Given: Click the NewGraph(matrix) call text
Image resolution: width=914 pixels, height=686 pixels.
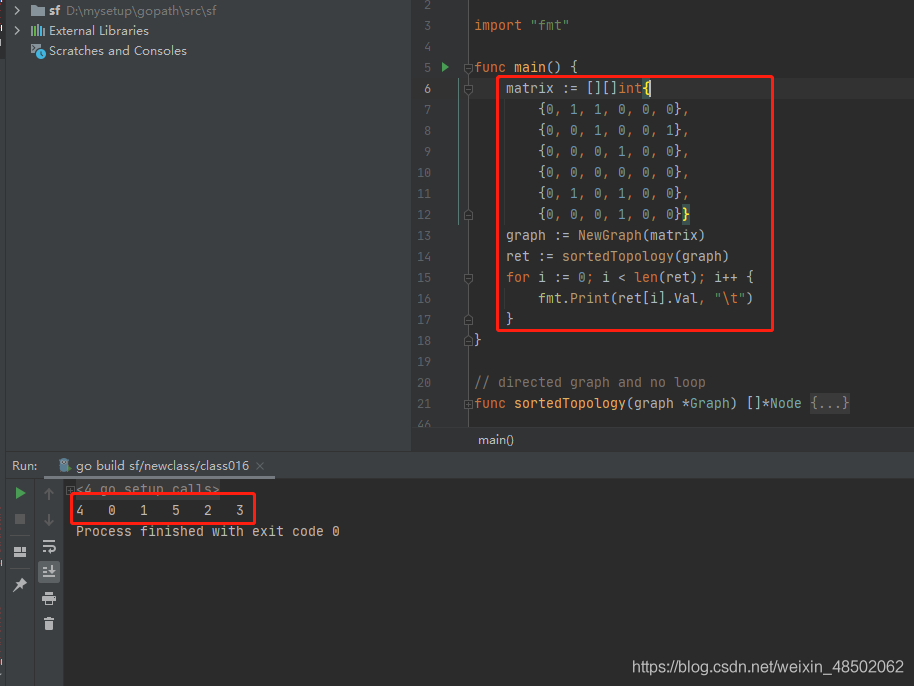Looking at the screenshot, I should (641, 235).
